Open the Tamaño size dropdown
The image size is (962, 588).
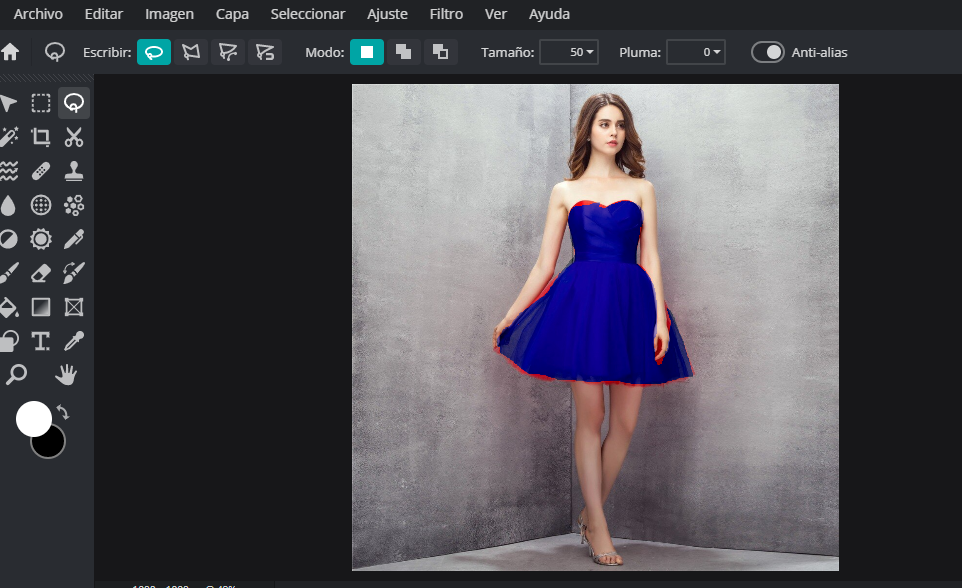tap(569, 52)
